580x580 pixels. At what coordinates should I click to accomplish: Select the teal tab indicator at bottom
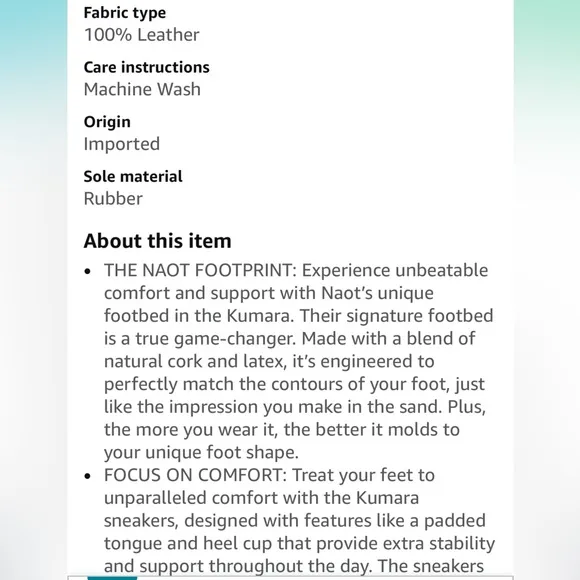pyautogui.click(x=112, y=578)
